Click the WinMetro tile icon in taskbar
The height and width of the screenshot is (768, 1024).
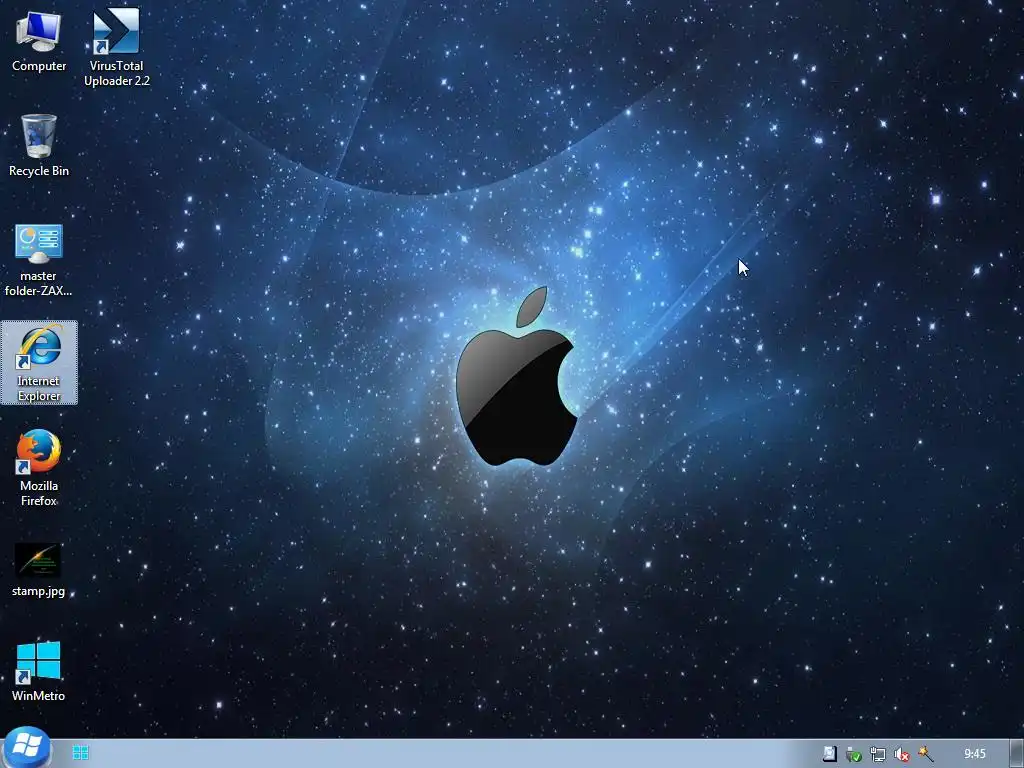click(80, 753)
